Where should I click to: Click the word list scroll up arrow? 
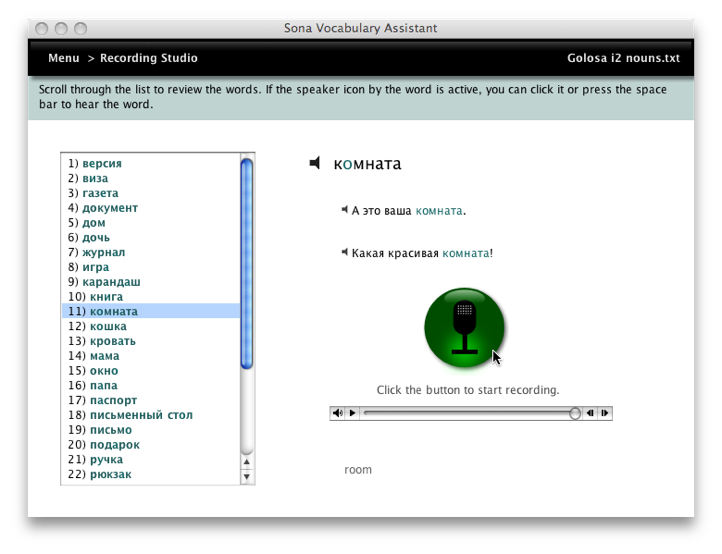pos(248,463)
